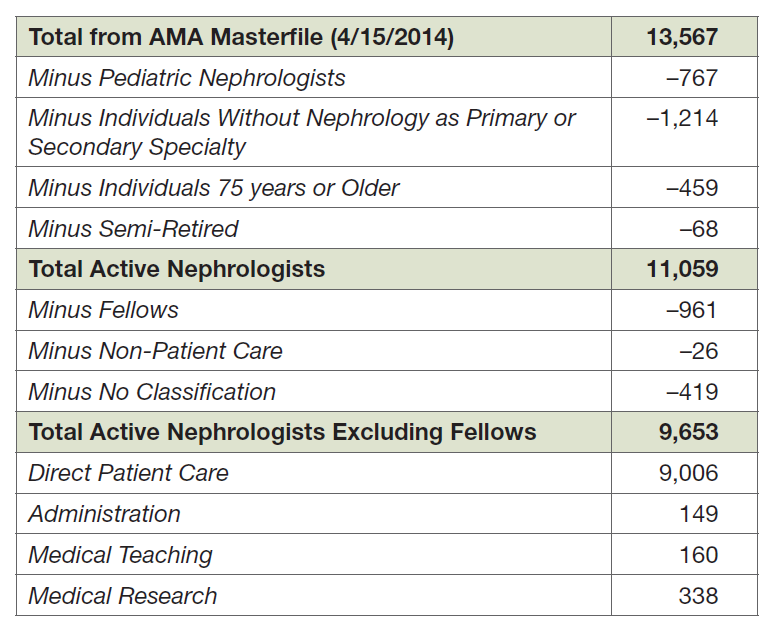Select the –459 value cell
The height and width of the screenshot is (633, 777).
692,188
